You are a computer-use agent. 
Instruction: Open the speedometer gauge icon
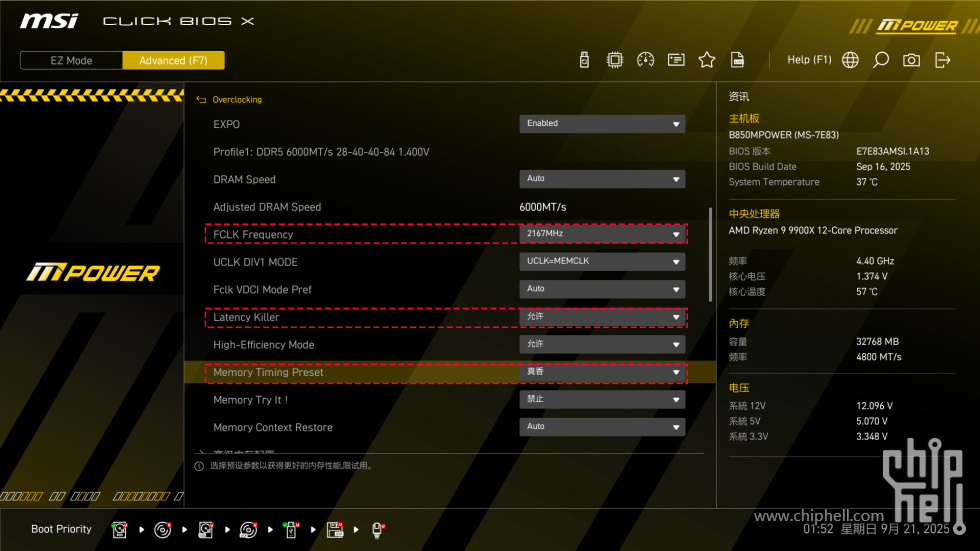(x=645, y=60)
